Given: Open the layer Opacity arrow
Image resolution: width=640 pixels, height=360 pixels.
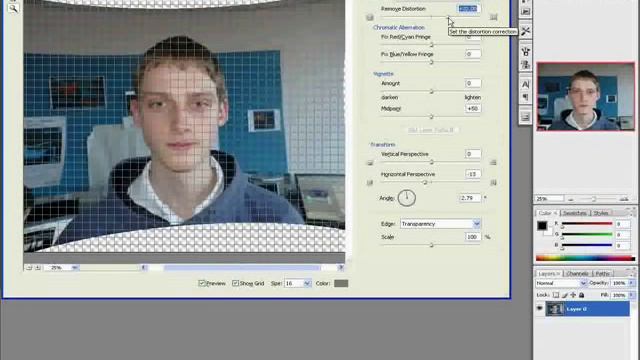Looking at the screenshot, I should [632, 283].
